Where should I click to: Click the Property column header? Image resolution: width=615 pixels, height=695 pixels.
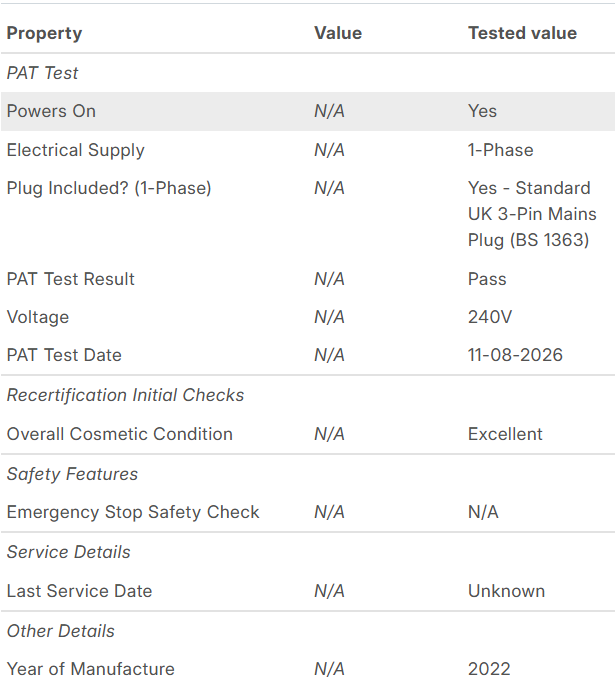pyautogui.click(x=44, y=34)
